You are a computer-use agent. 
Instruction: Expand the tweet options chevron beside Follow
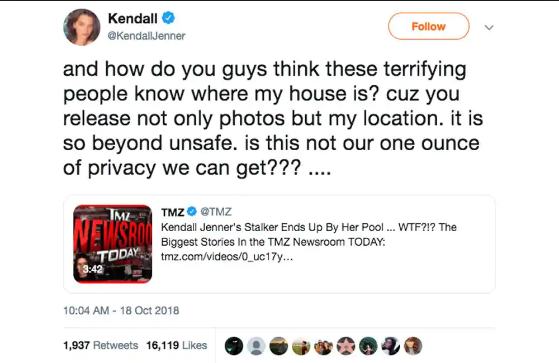click(x=489, y=27)
